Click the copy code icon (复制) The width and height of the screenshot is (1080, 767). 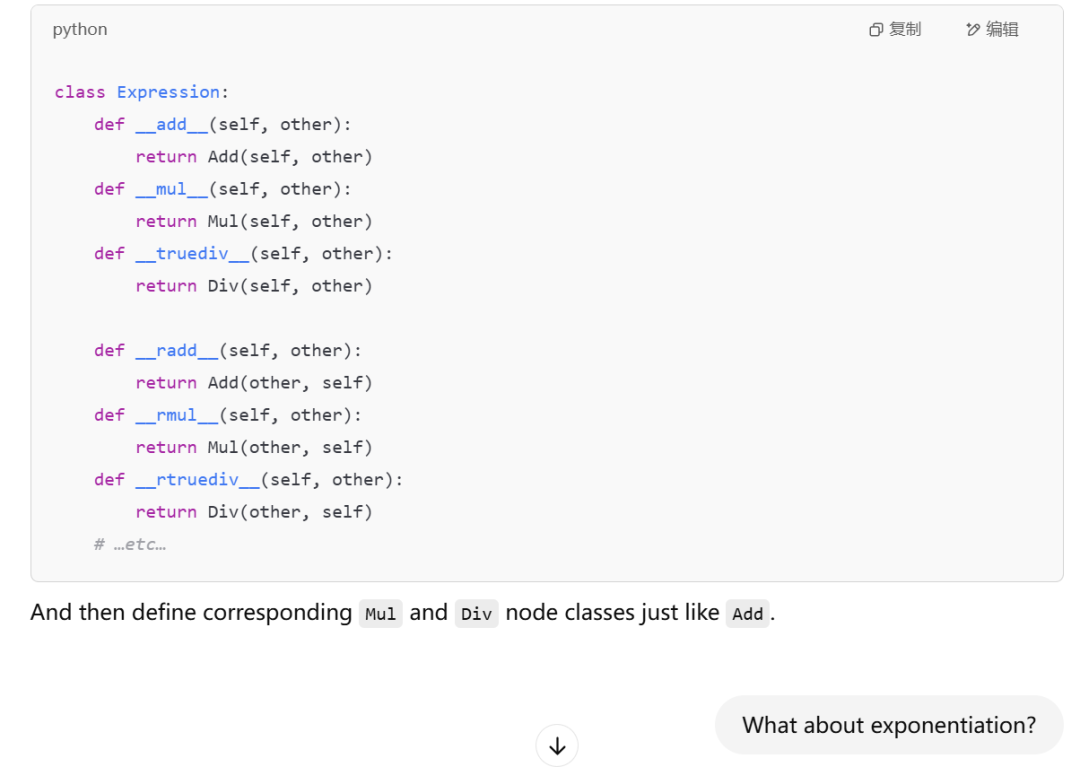[x=876, y=30]
